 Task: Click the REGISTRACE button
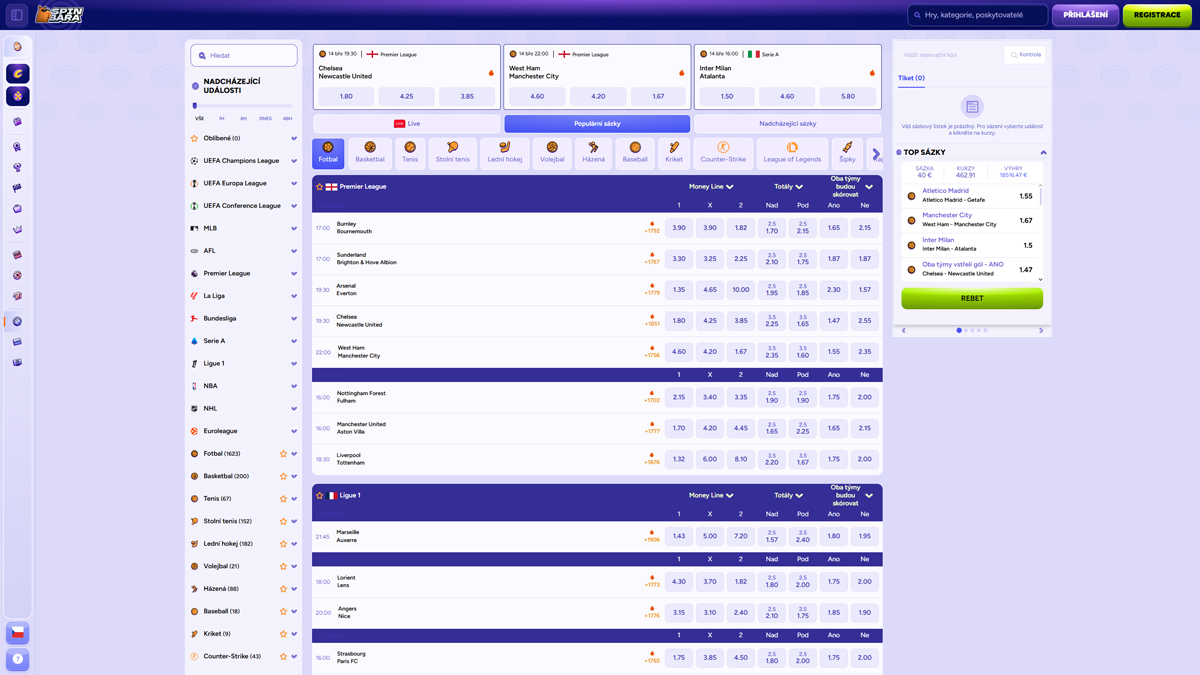coord(1156,15)
